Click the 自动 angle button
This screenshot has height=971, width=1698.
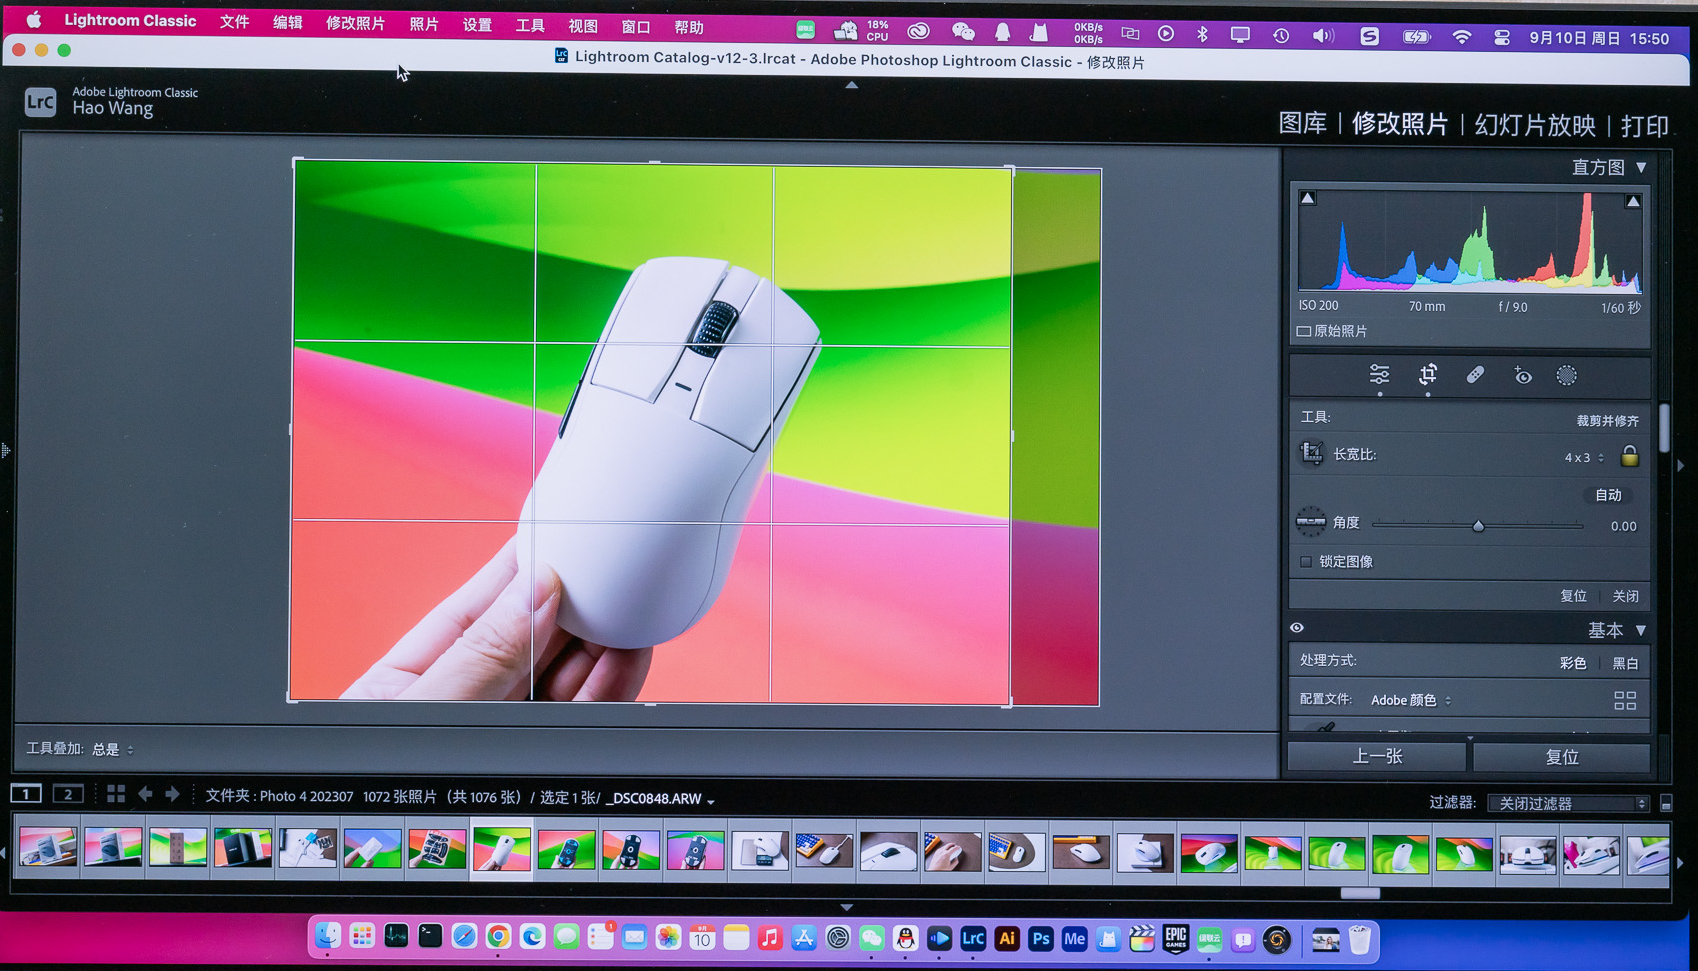1607,495
